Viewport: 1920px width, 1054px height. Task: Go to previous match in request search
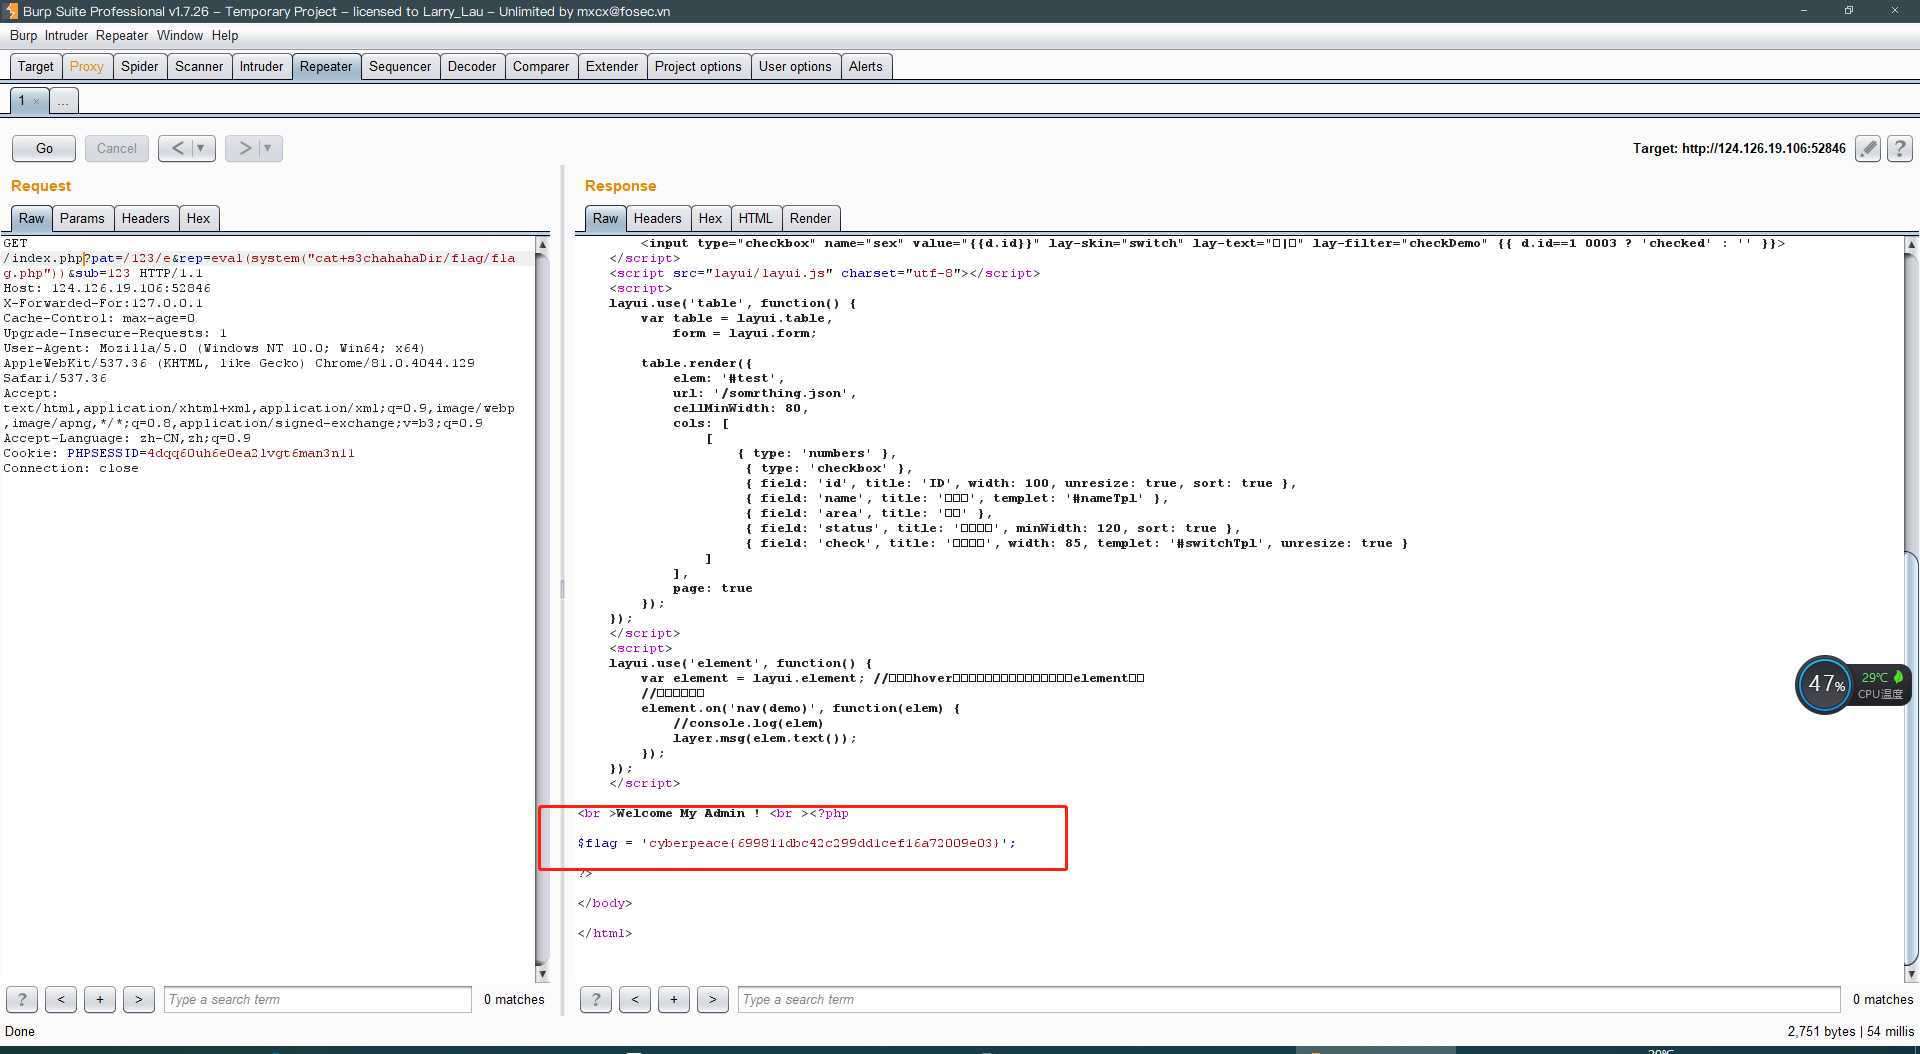pyautogui.click(x=61, y=999)
